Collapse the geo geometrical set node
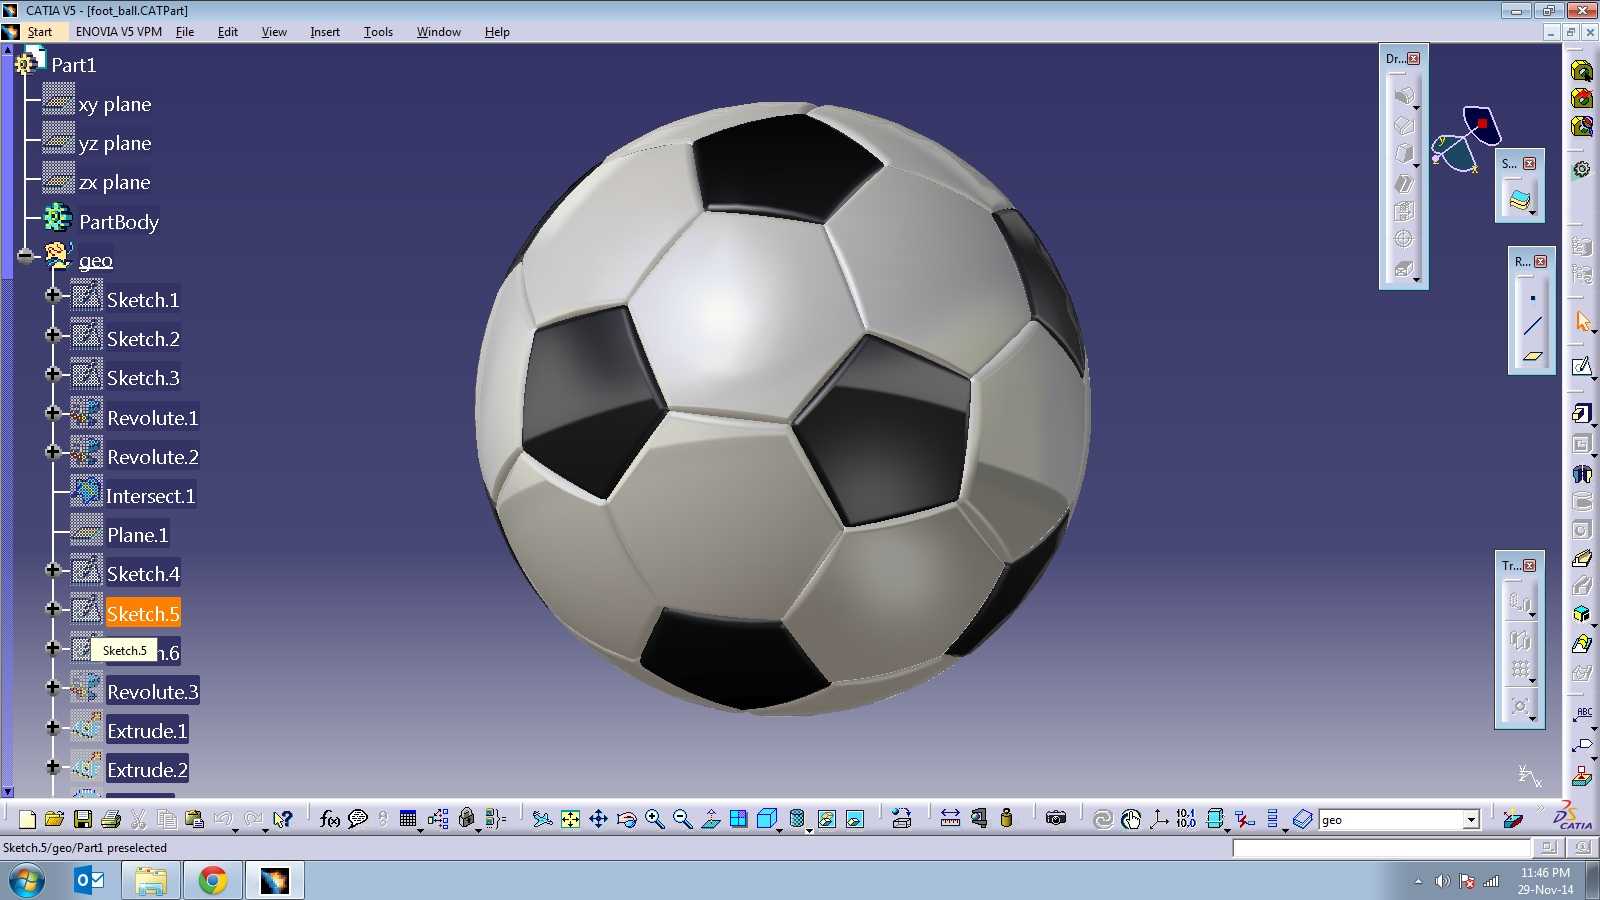 [25, 256]
